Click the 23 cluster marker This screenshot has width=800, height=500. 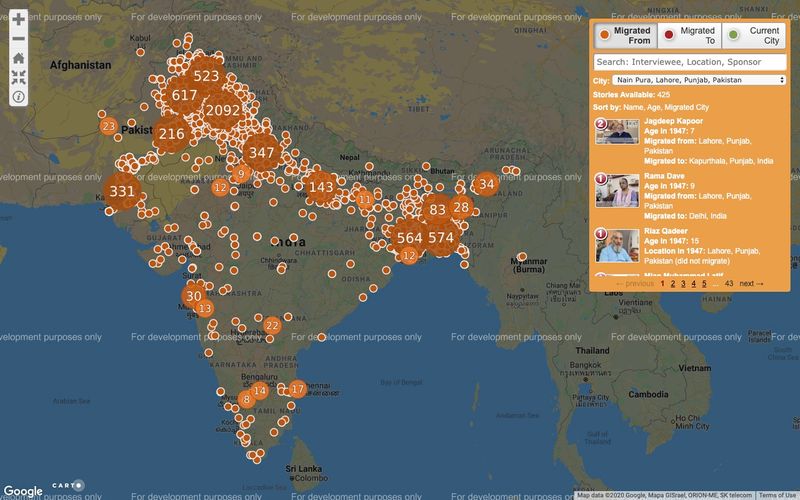point(108,126)
